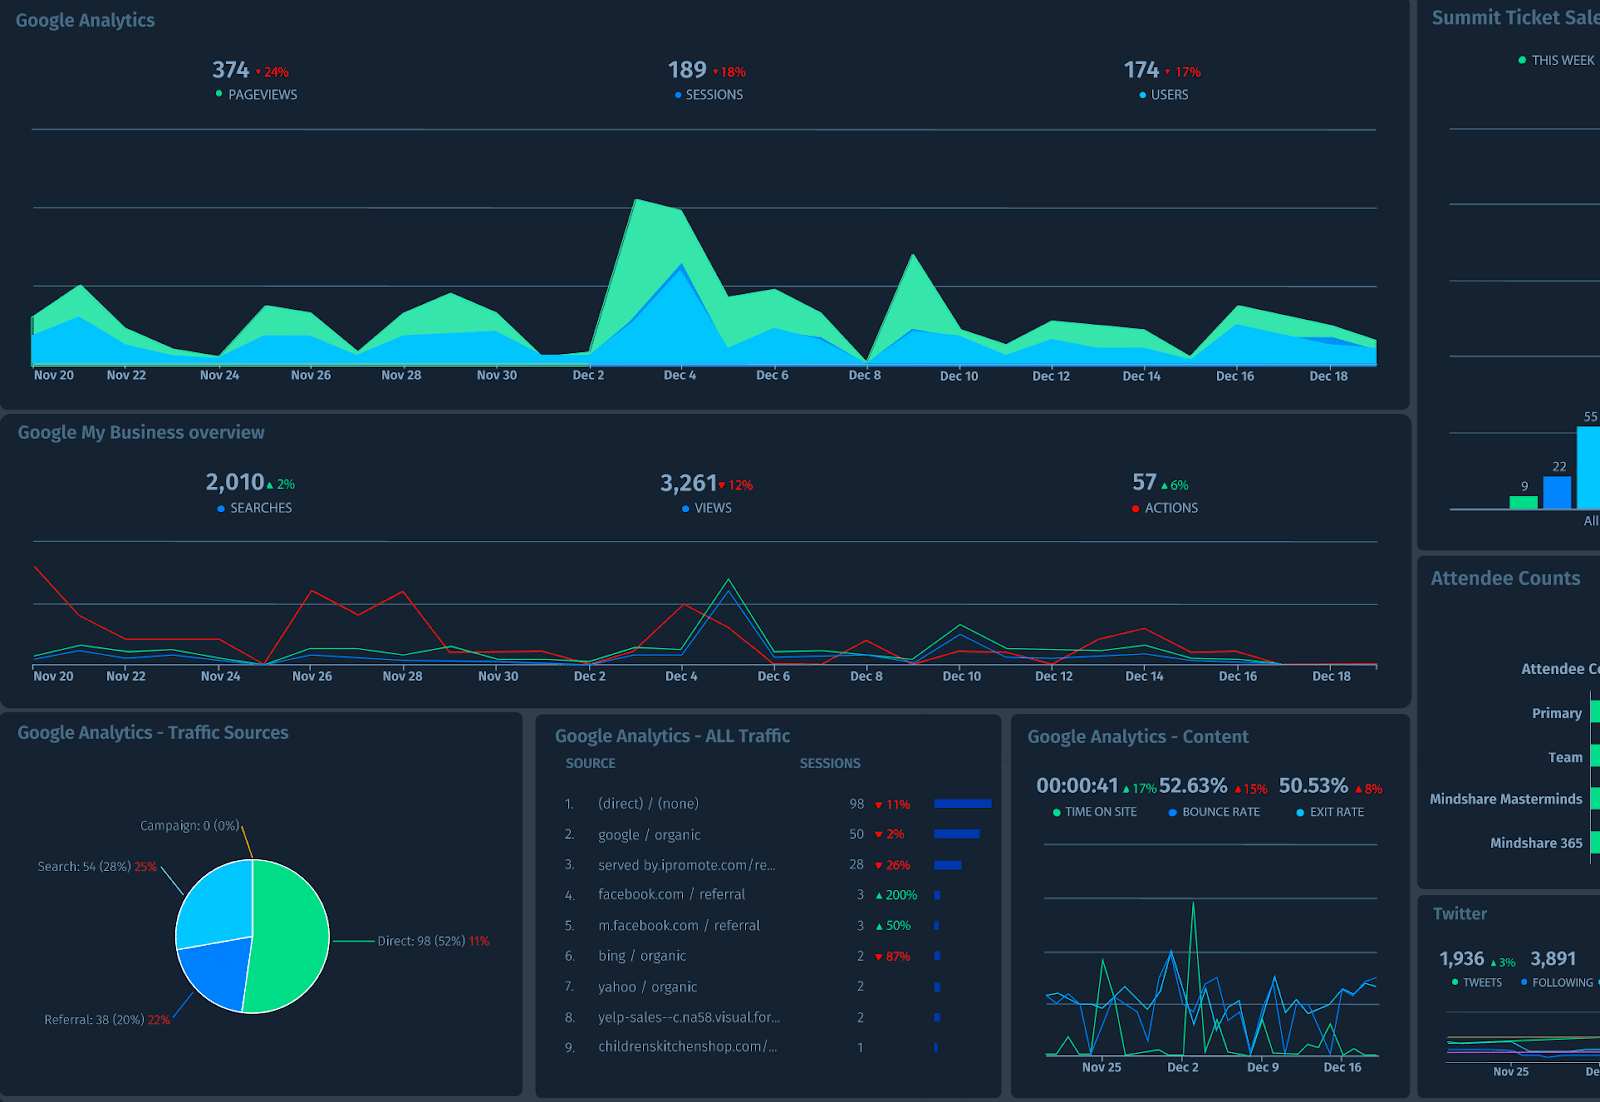The height and width of the screenshot is (1102, 1600).
Task: Select the TWEETS legend dot
Action: point(1453,982)
